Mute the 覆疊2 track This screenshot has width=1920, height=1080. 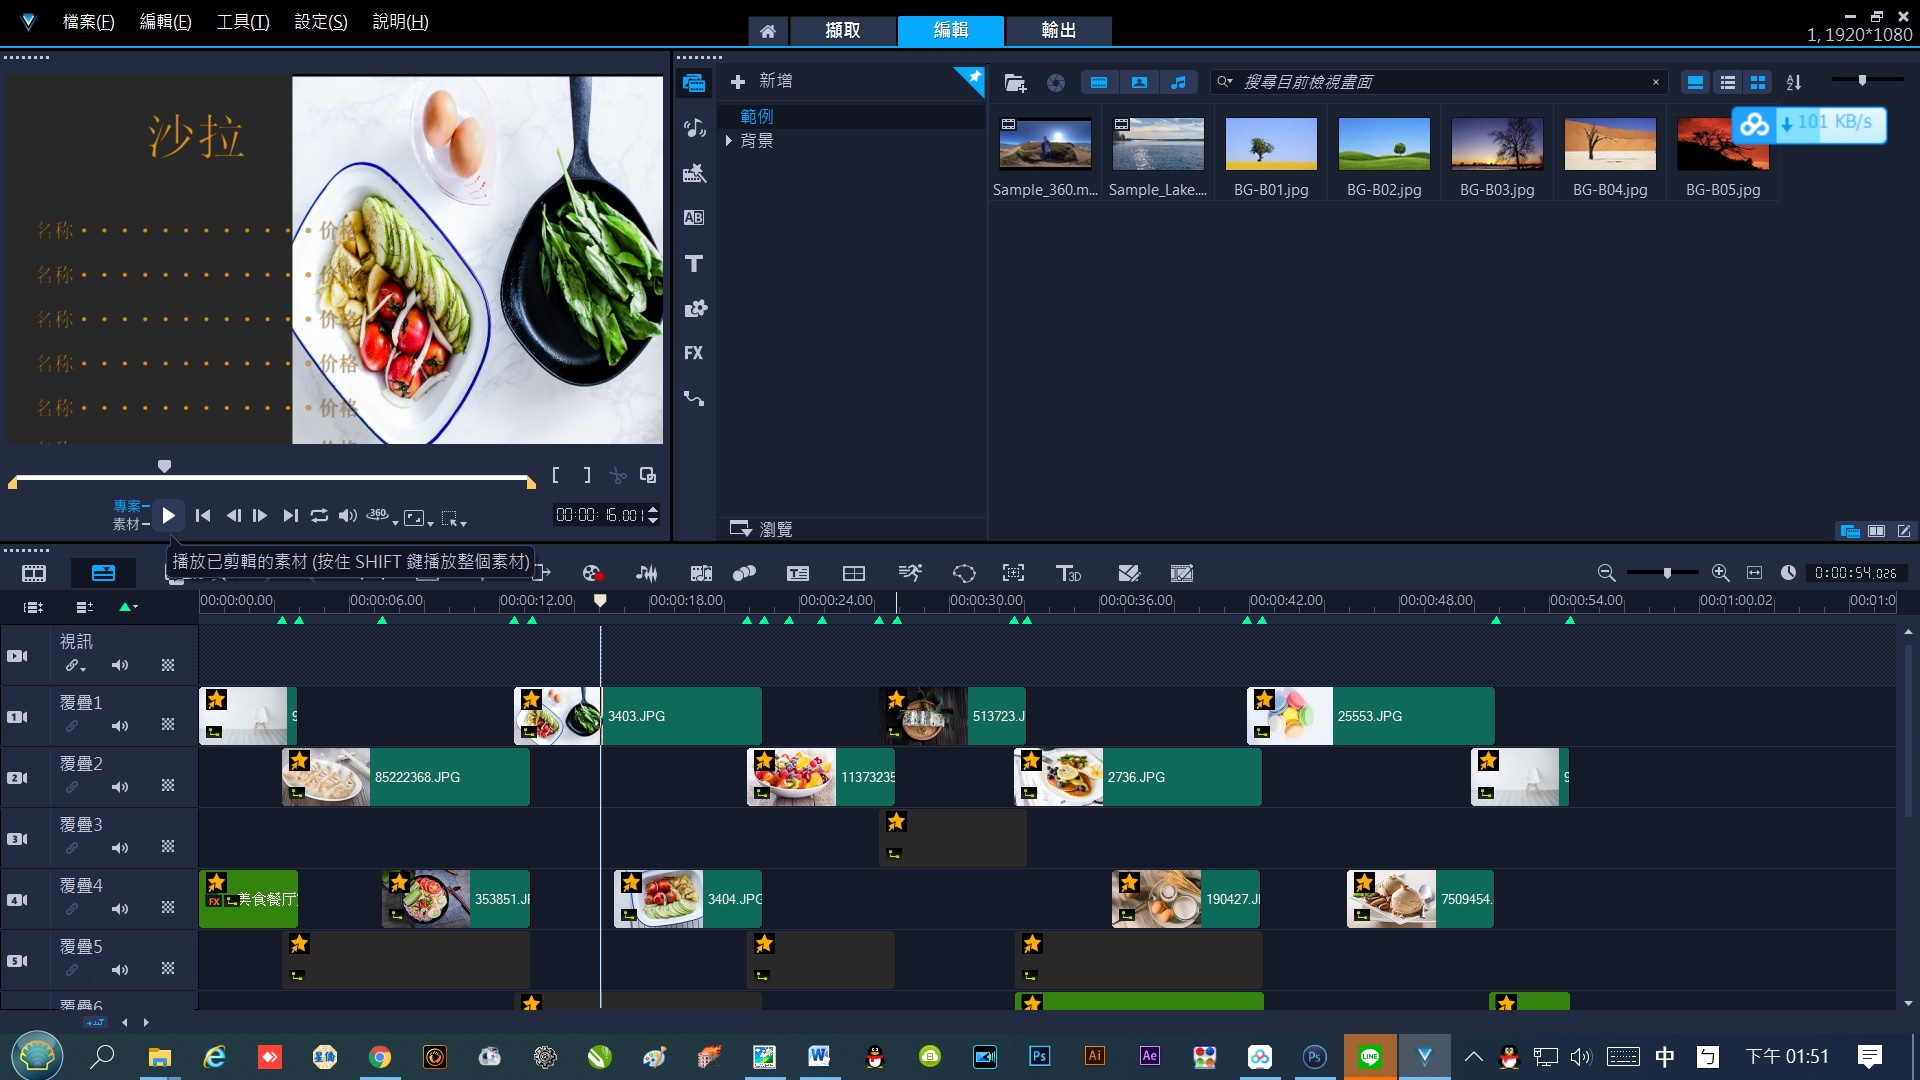click(120, 787)
